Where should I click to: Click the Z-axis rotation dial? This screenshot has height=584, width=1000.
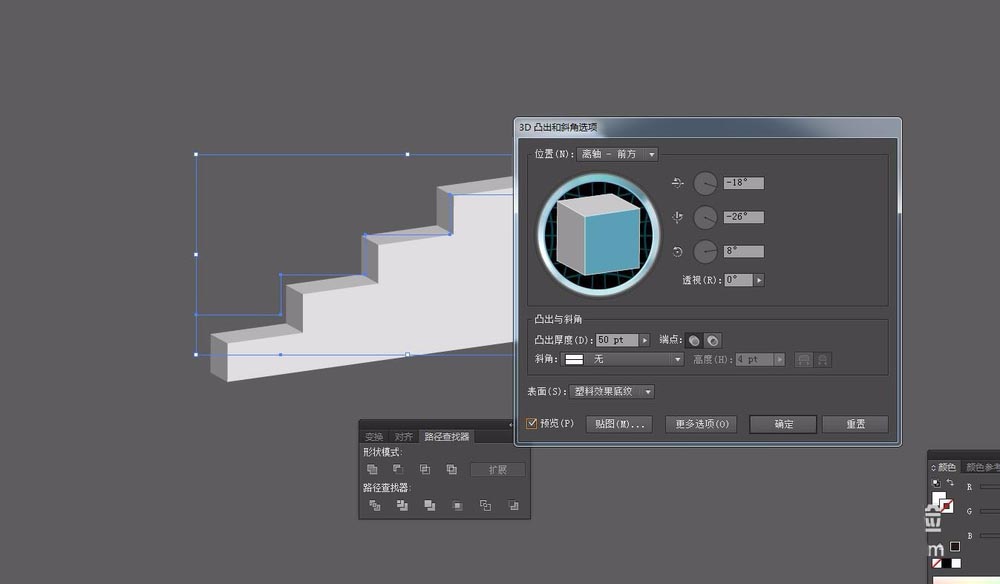pos(705,251)
